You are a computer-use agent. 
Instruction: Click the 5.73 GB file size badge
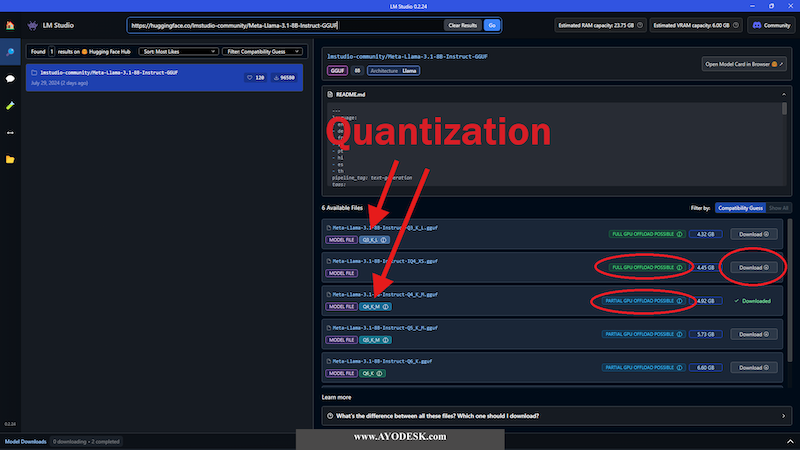point(706,334)
